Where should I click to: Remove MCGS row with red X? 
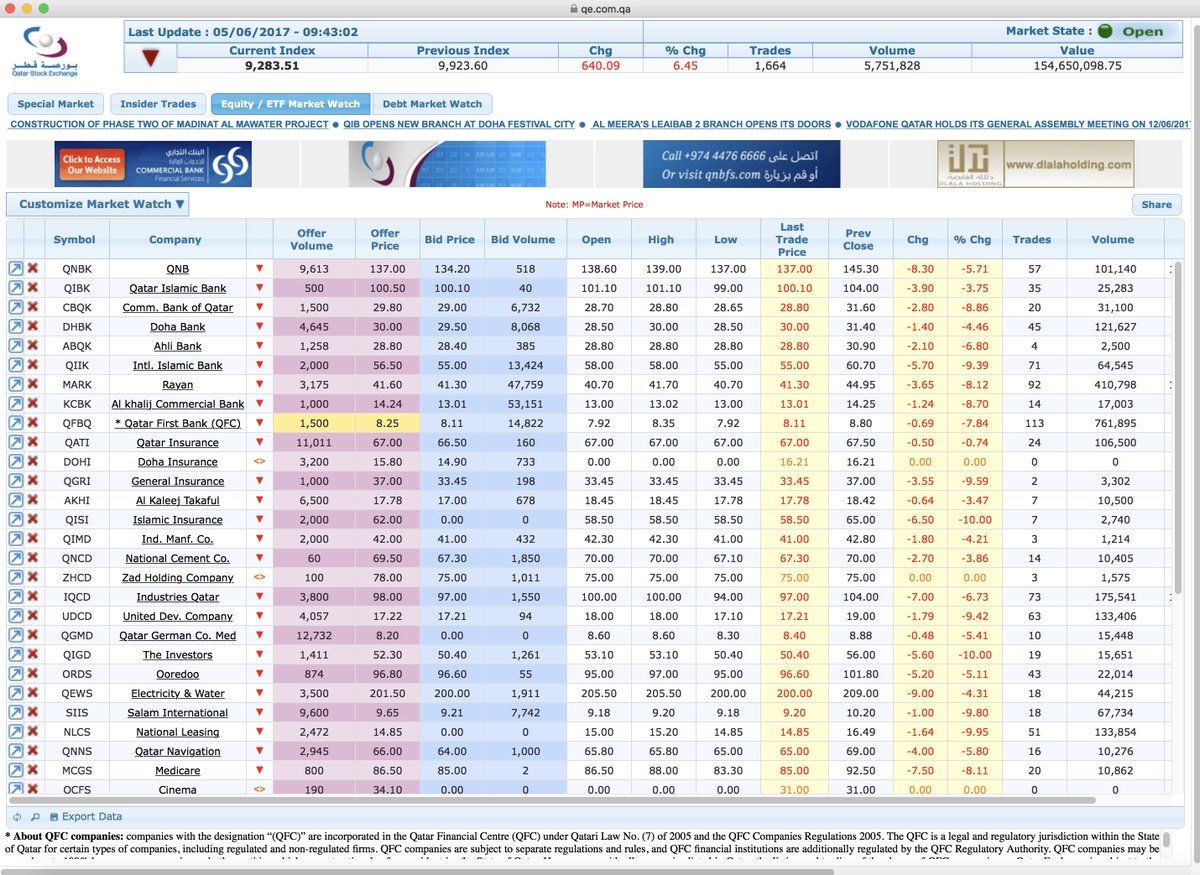pos(33,771)
